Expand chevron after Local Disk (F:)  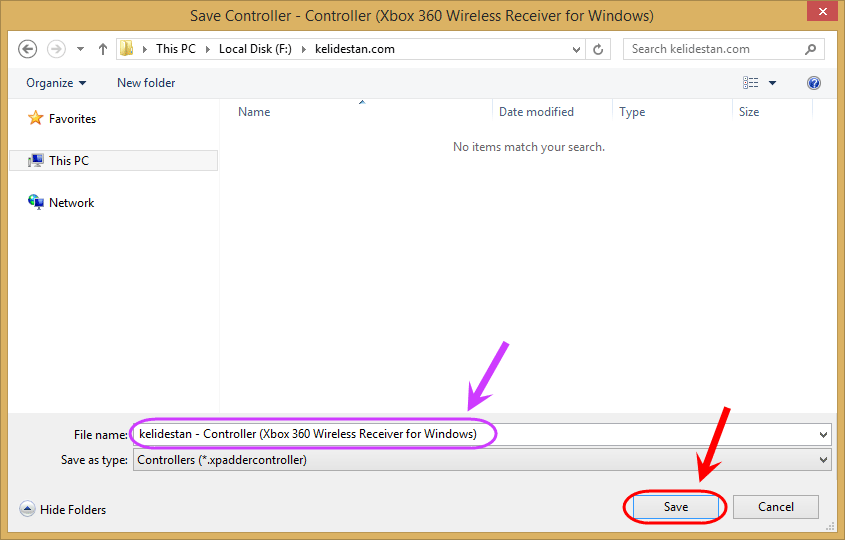click(x=303, y=49)
